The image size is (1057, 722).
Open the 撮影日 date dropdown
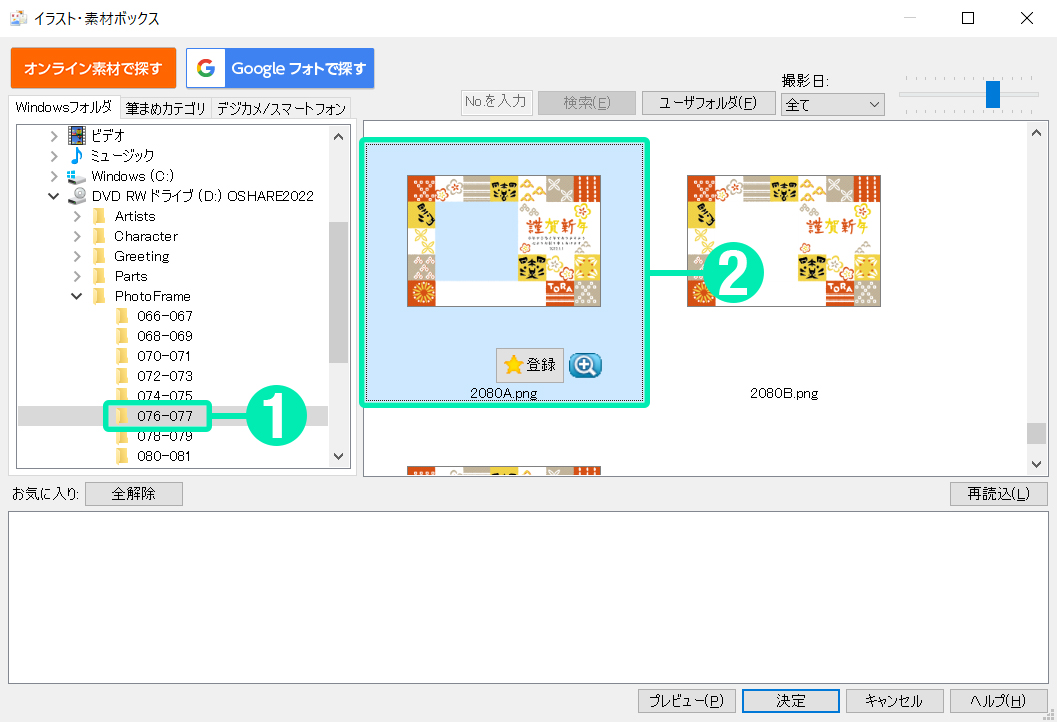coord(832,104)
